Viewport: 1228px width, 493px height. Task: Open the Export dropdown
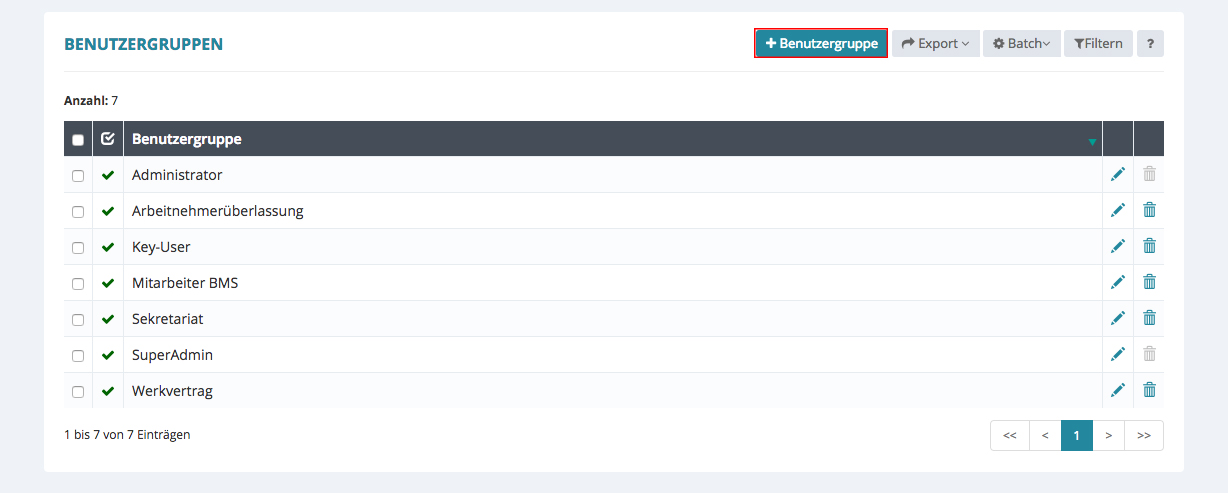pyautogui.click(x=935, y=43)
